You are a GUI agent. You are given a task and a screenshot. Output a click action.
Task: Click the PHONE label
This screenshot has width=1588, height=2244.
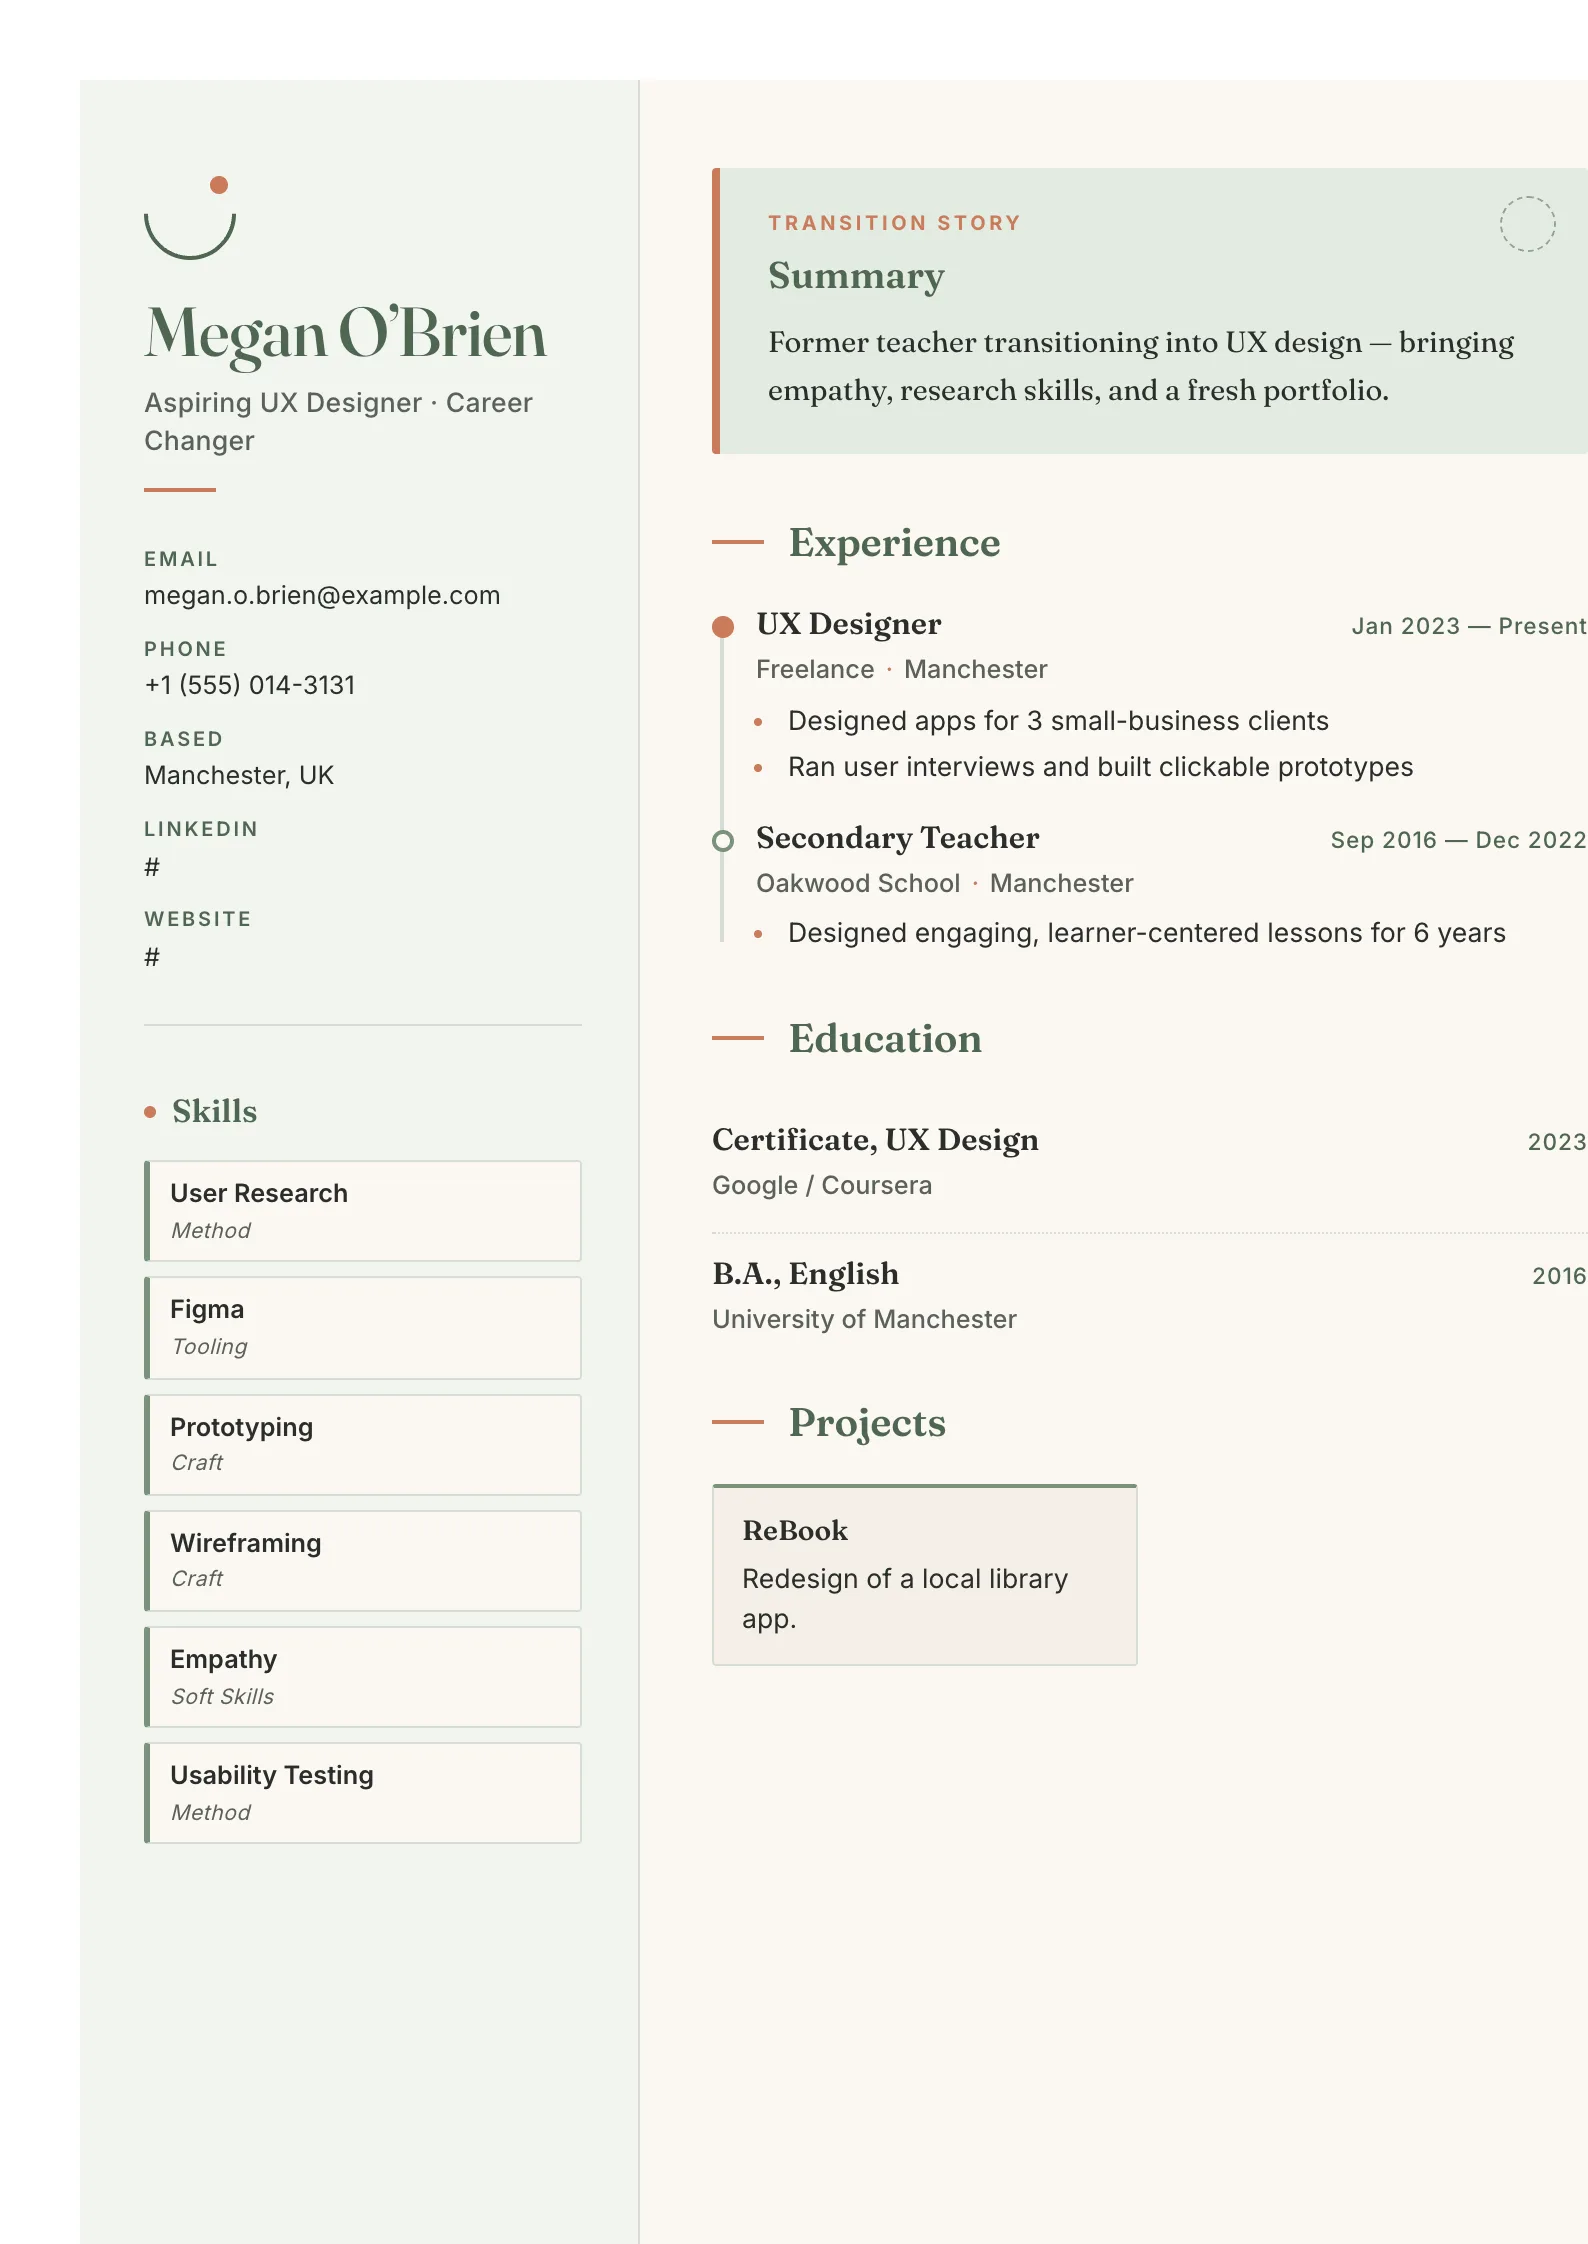(x=186, y=649)
